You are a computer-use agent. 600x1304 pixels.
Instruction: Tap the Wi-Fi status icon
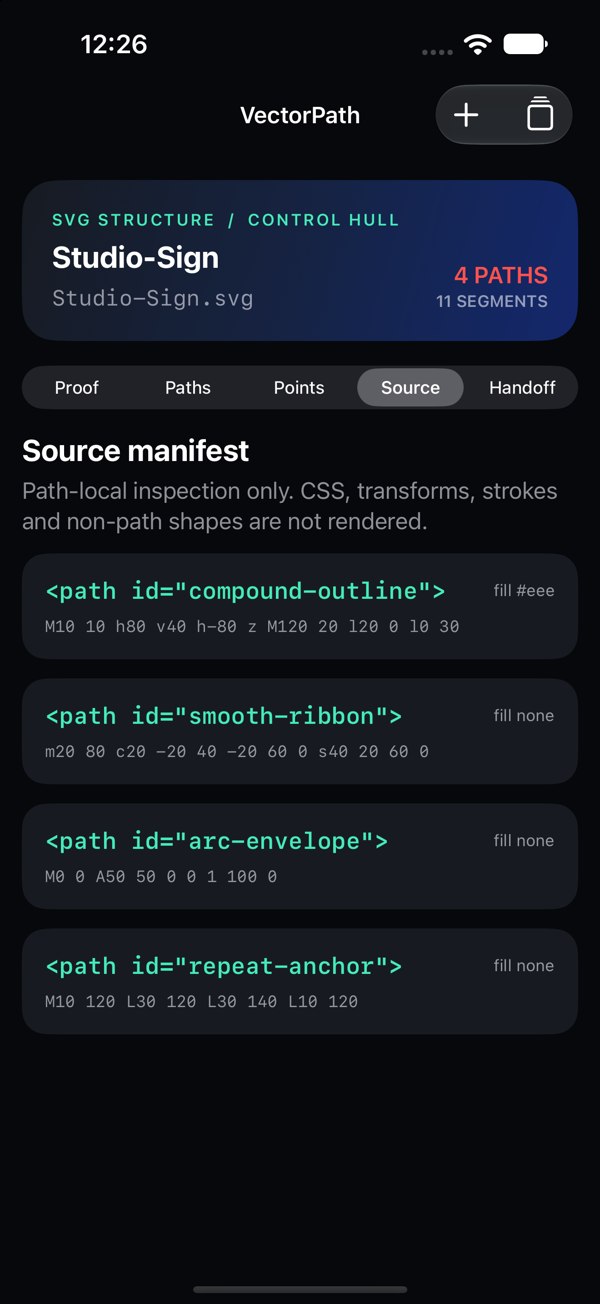click(x=478, y=44)
